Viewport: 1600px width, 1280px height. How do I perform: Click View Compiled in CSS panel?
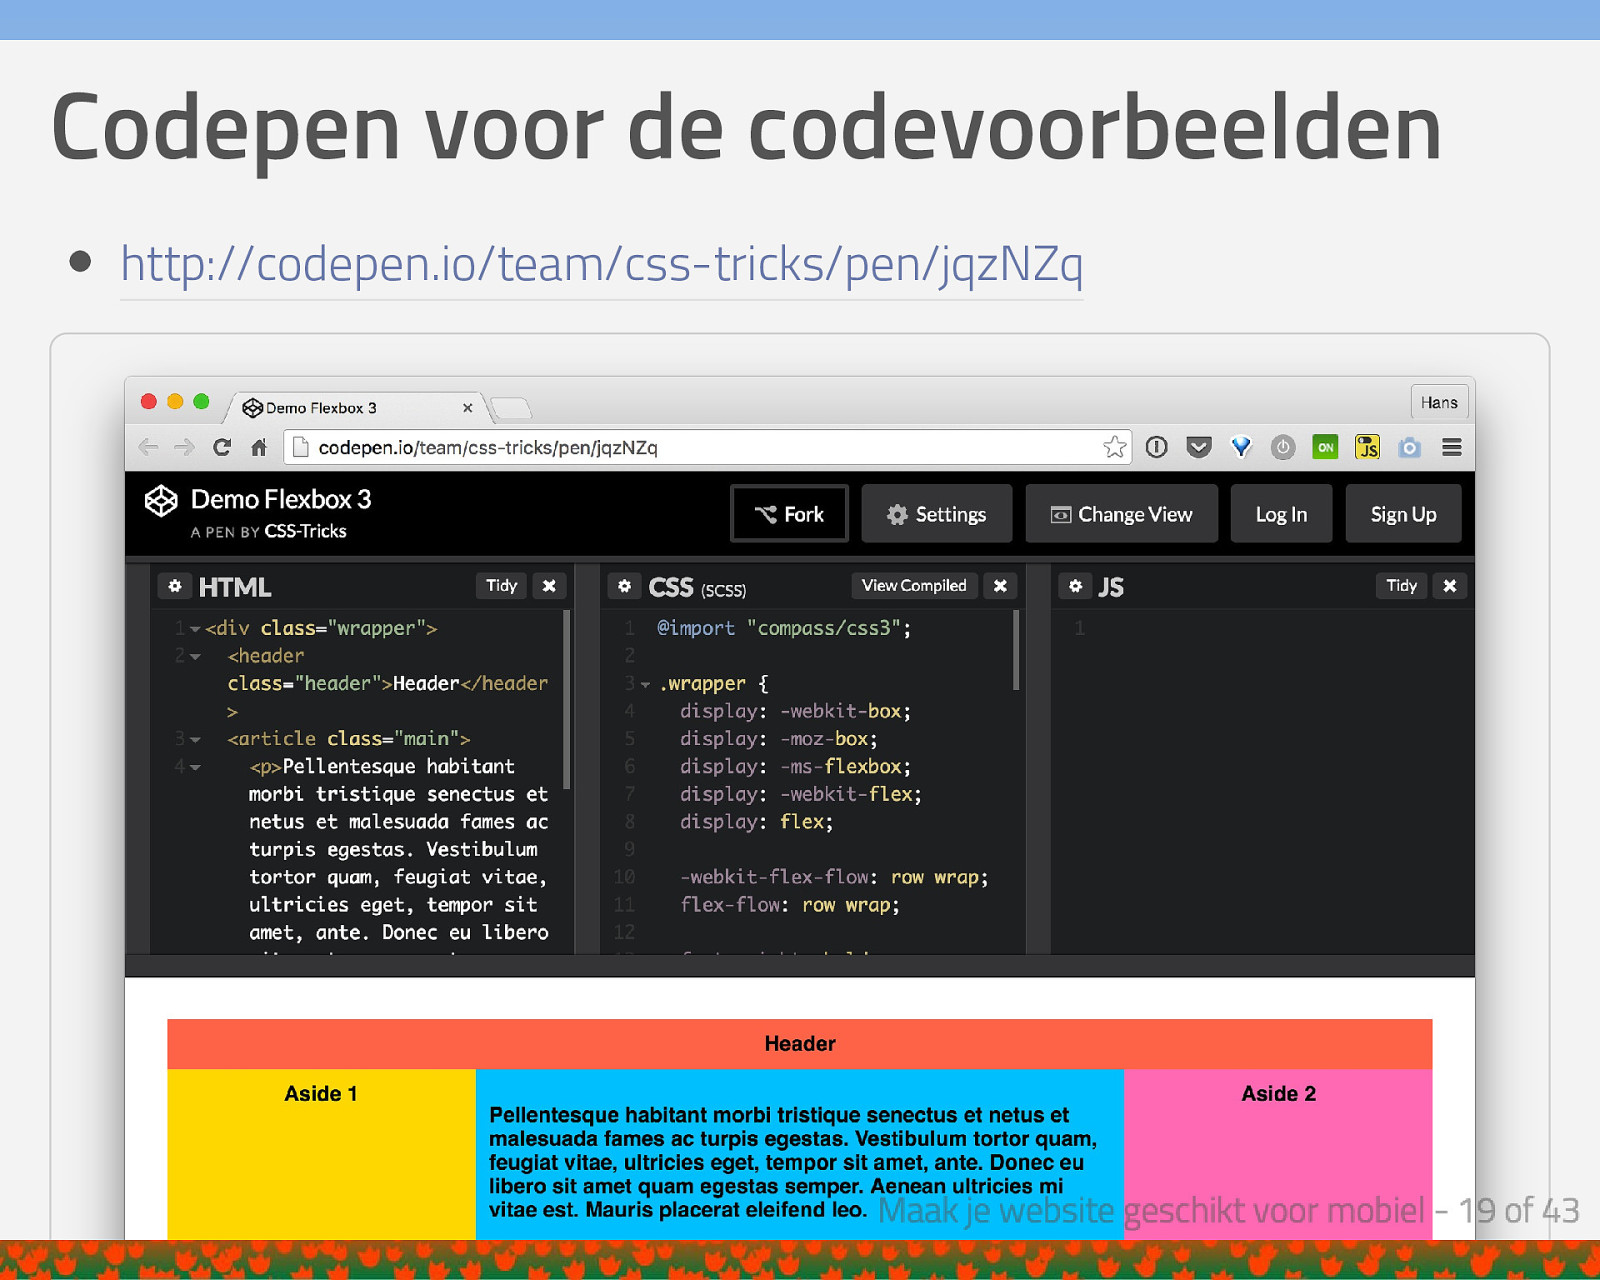pyautogui.click(x=914, y=586)
